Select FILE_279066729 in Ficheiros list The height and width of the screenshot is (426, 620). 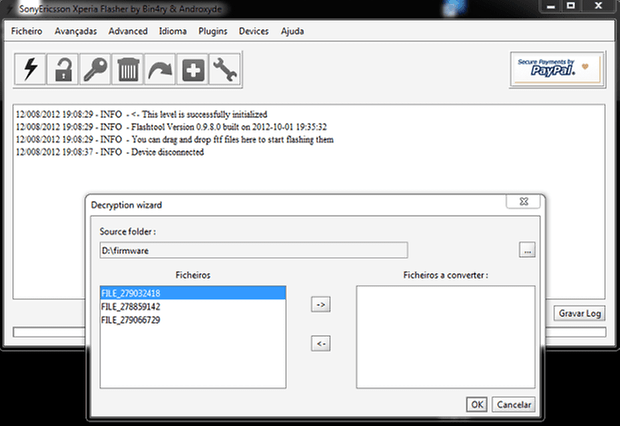tap(193, 320)
